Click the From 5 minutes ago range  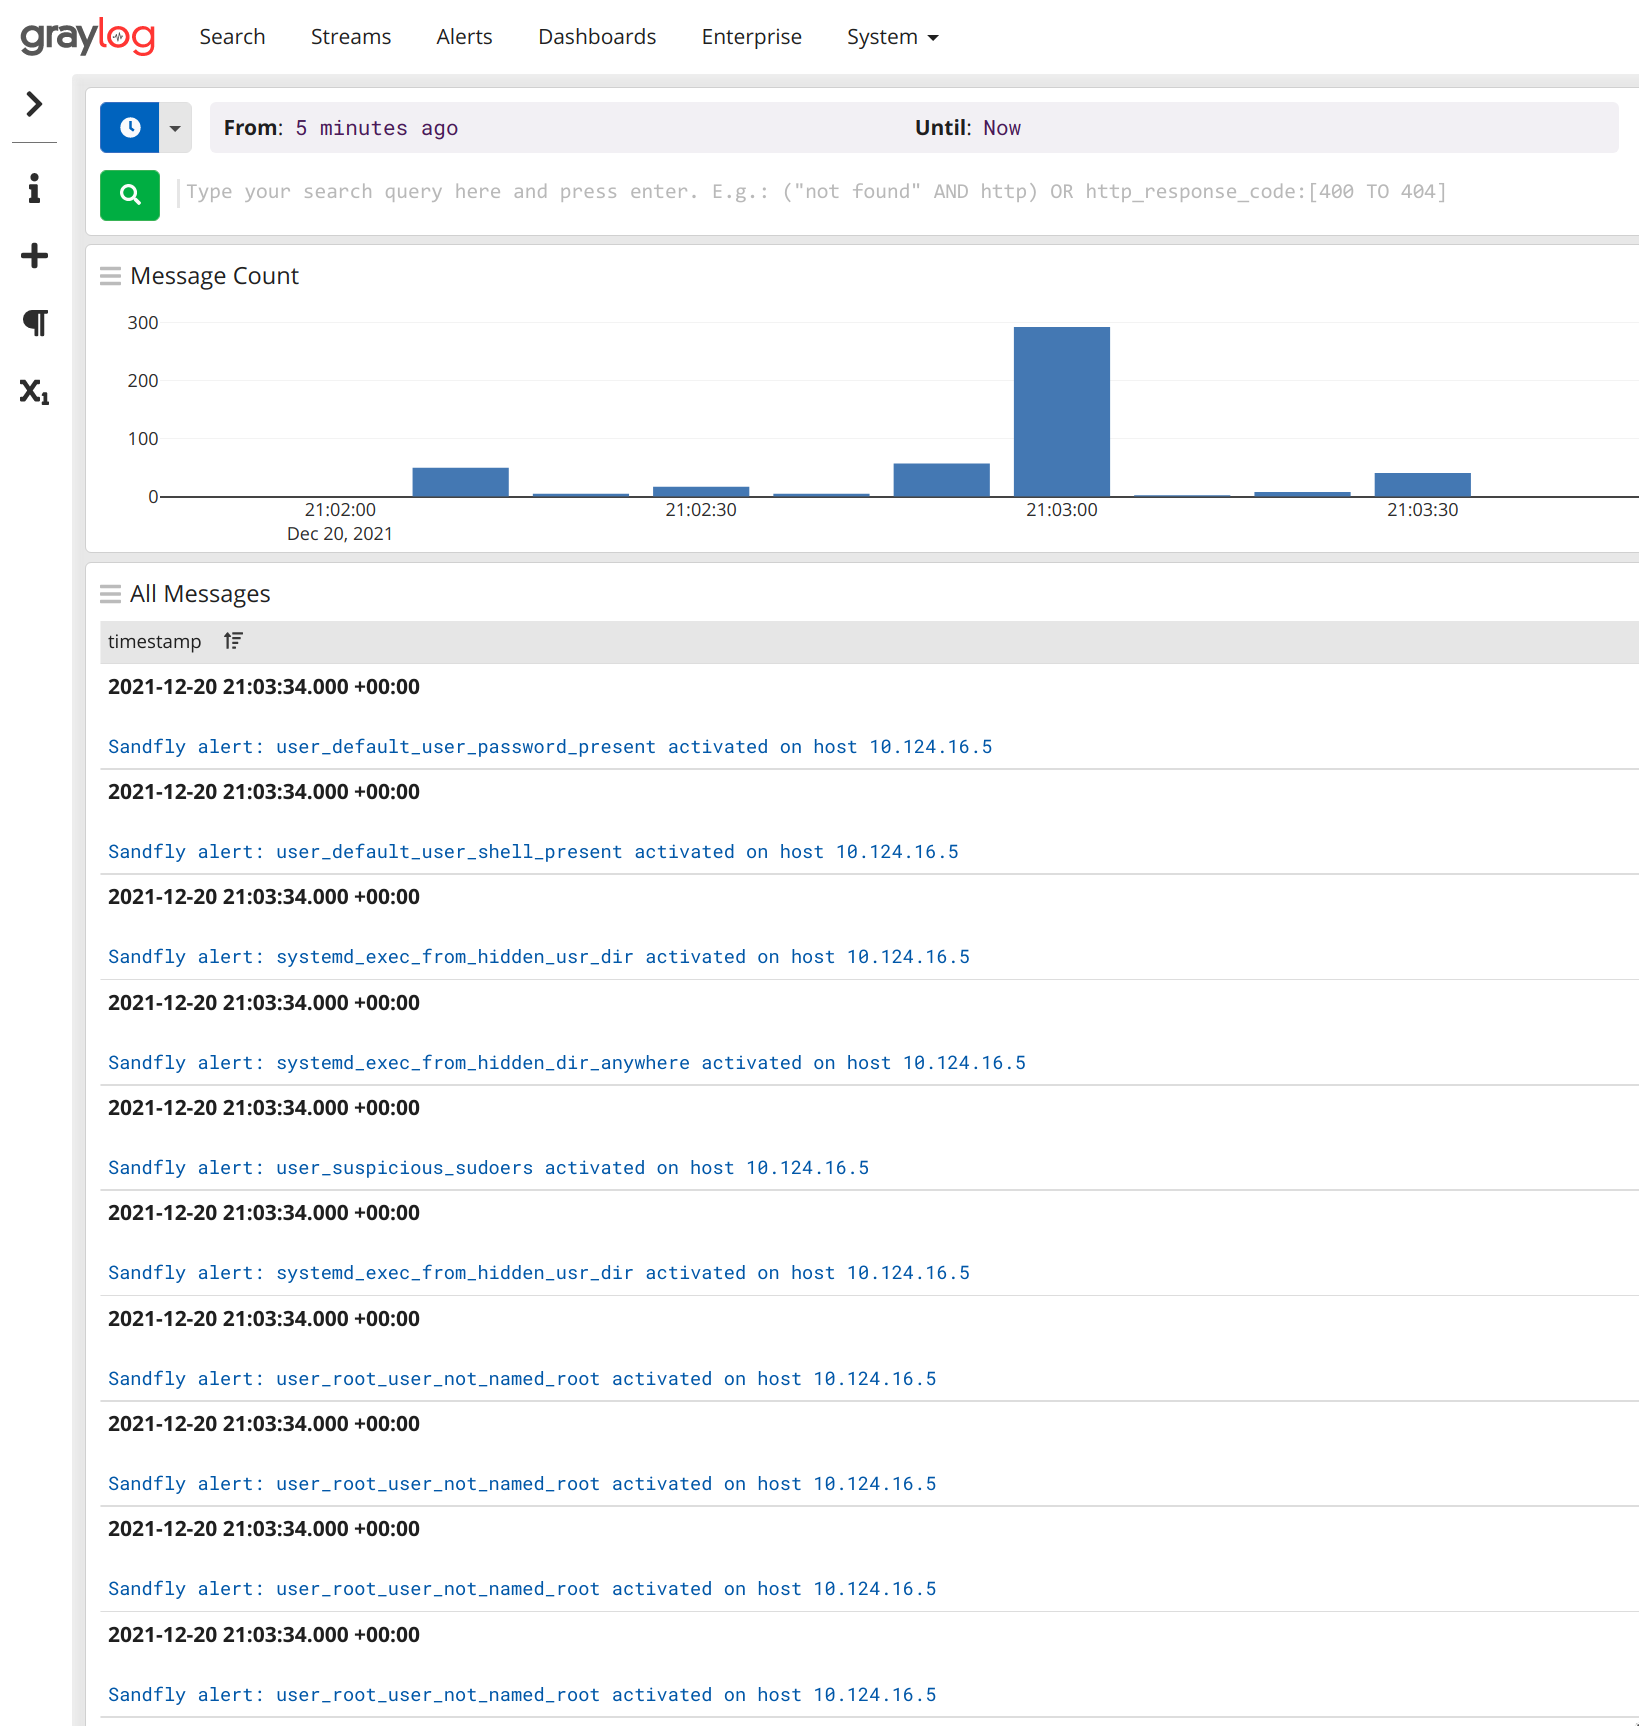pyautogui.click(x=341, y=128)
